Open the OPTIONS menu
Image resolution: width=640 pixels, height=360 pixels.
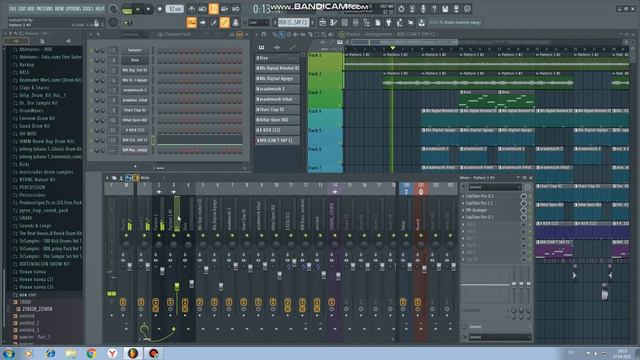coord(73,8)
